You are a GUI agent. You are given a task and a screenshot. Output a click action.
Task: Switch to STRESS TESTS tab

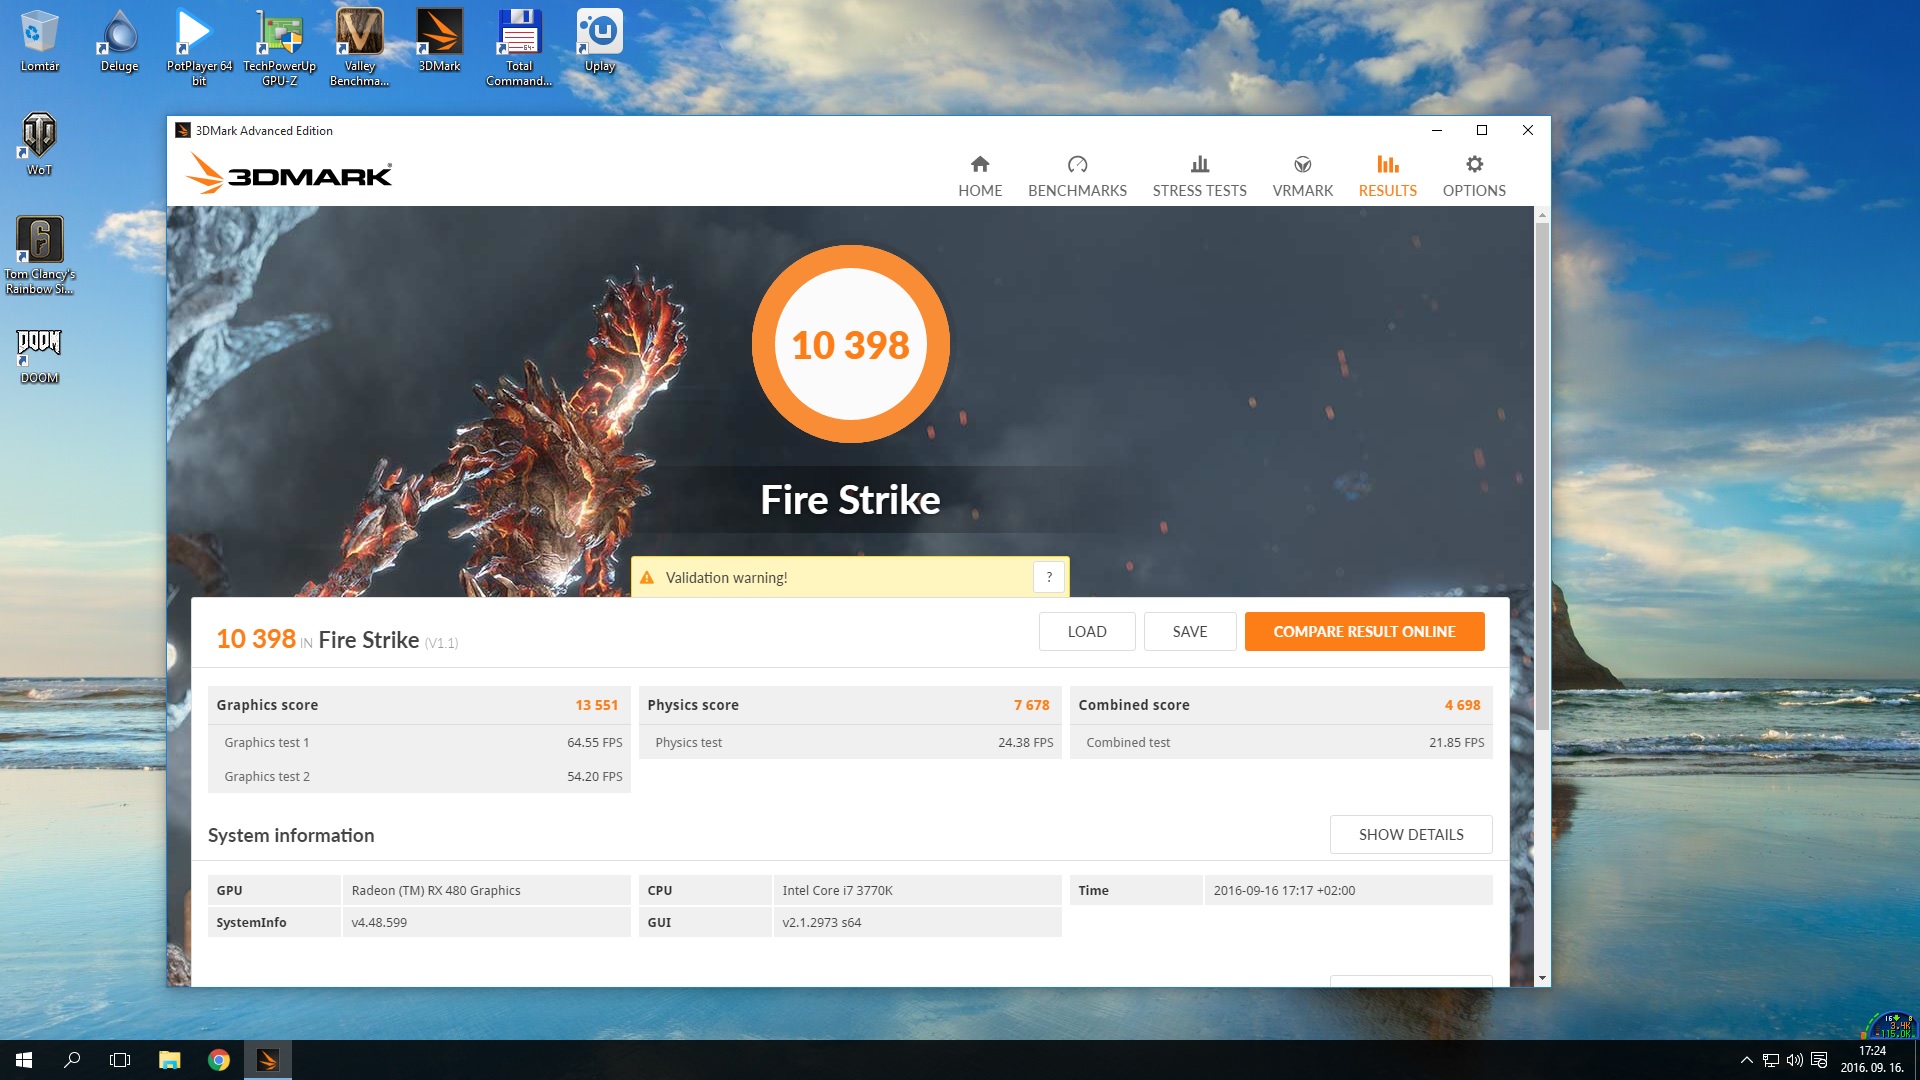point(1199,176)
